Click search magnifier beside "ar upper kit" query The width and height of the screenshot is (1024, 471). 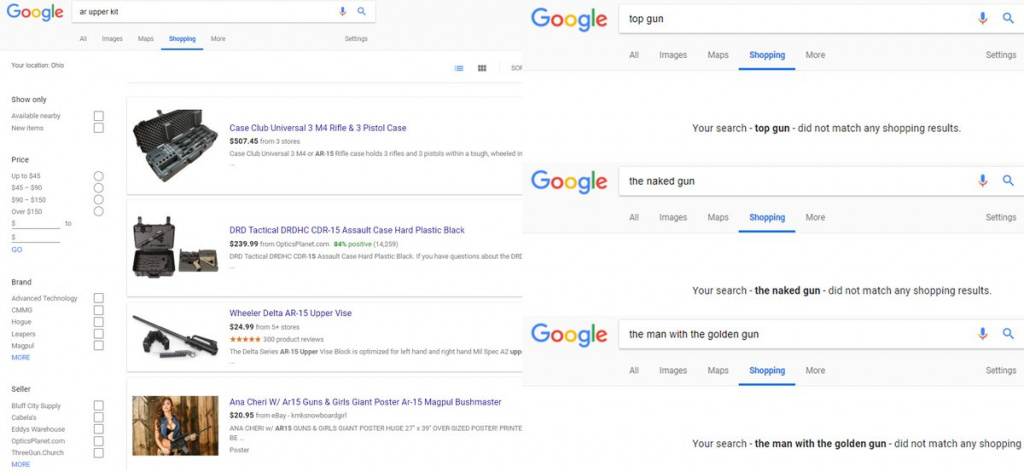[361, 11]
